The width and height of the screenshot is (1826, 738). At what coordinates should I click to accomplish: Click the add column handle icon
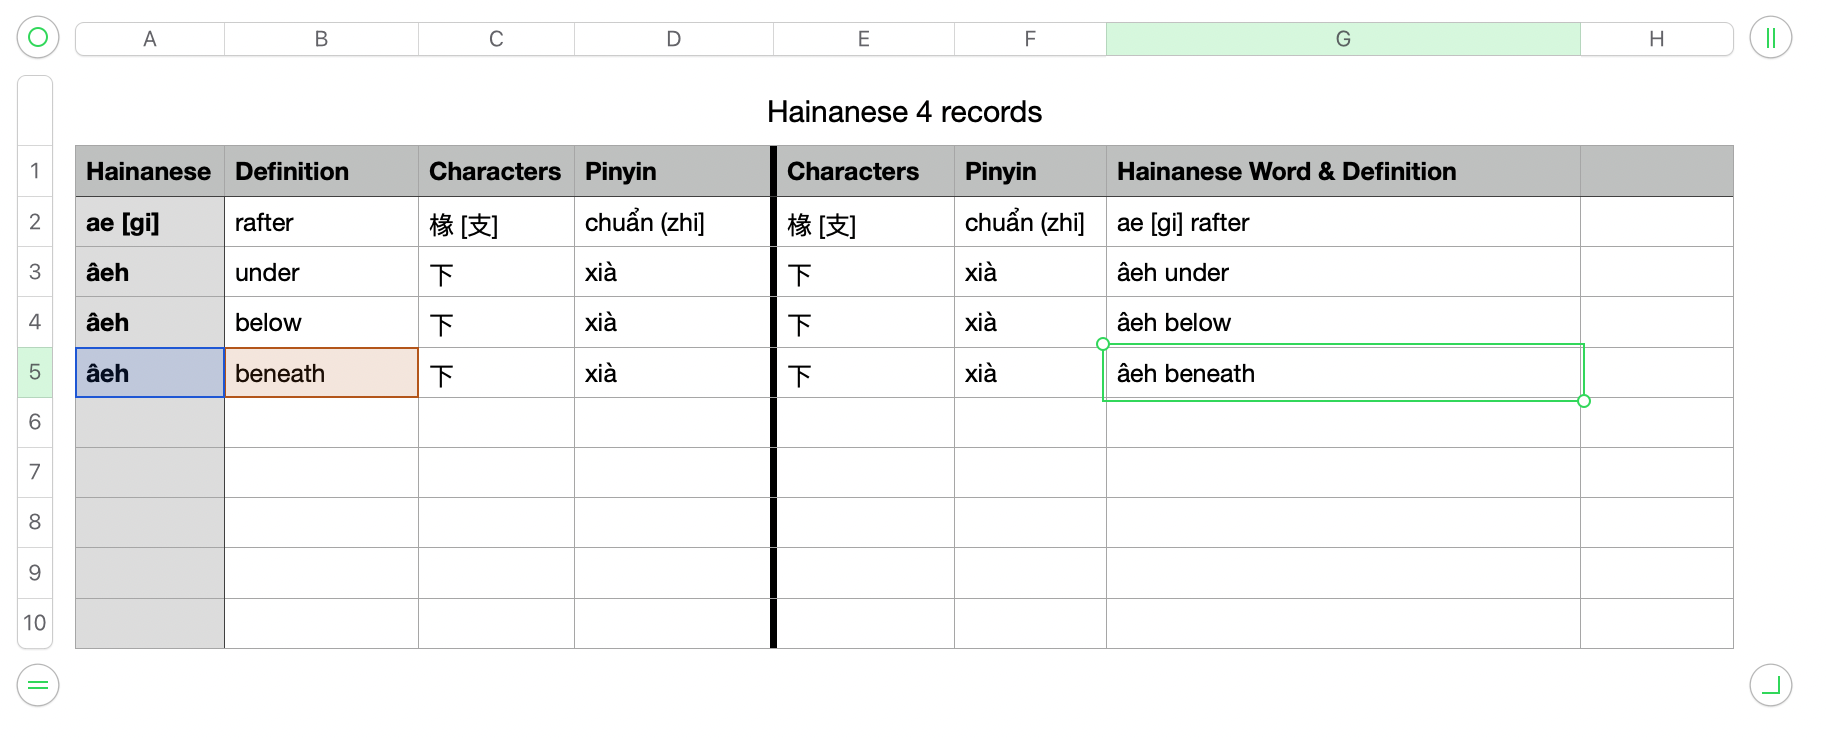pyautogui.click(x=1770, y=38)
